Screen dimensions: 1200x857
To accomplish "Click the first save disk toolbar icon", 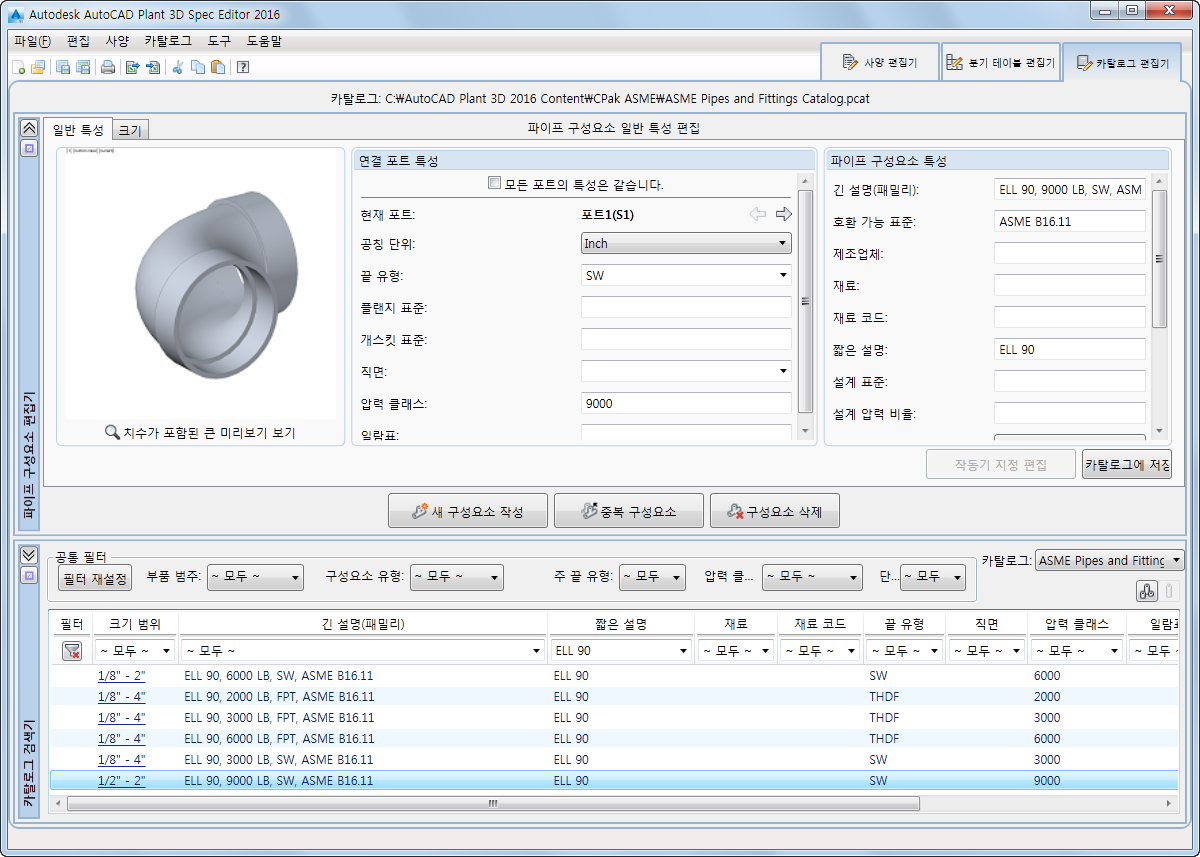I will click(63, 67).
